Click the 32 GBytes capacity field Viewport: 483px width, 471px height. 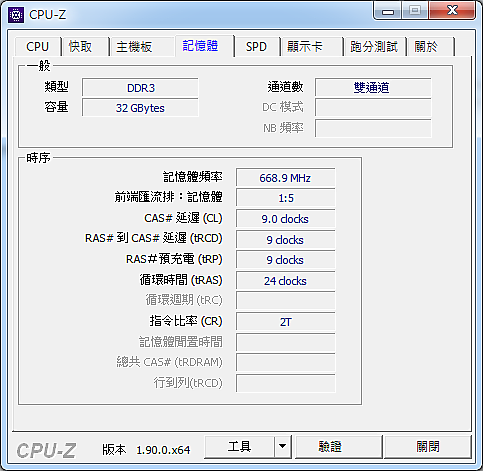(140, 108)
